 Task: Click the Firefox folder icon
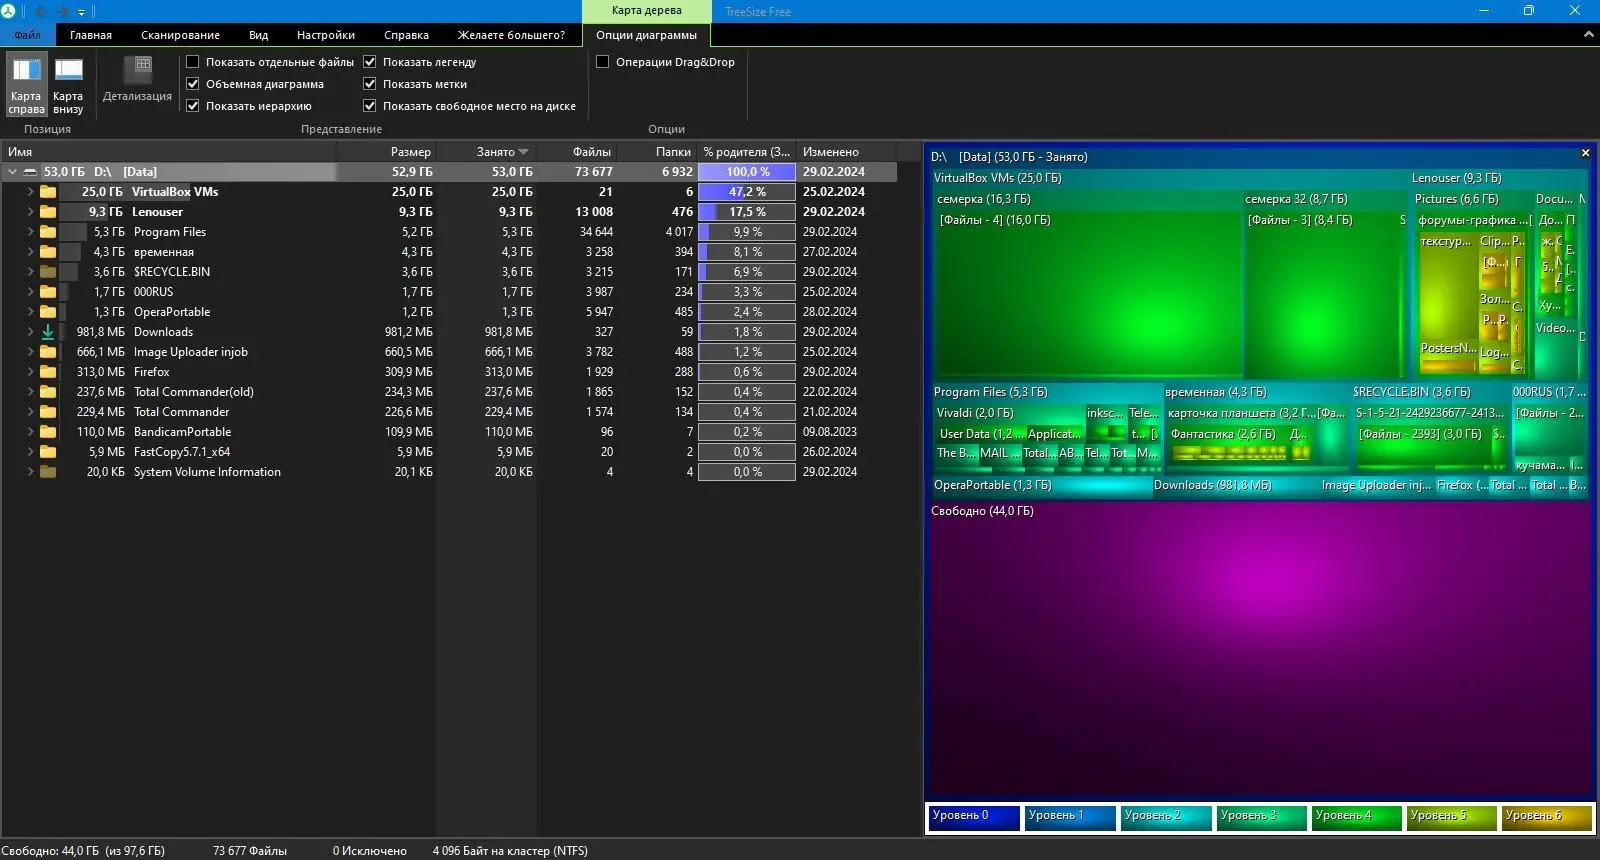48,372
